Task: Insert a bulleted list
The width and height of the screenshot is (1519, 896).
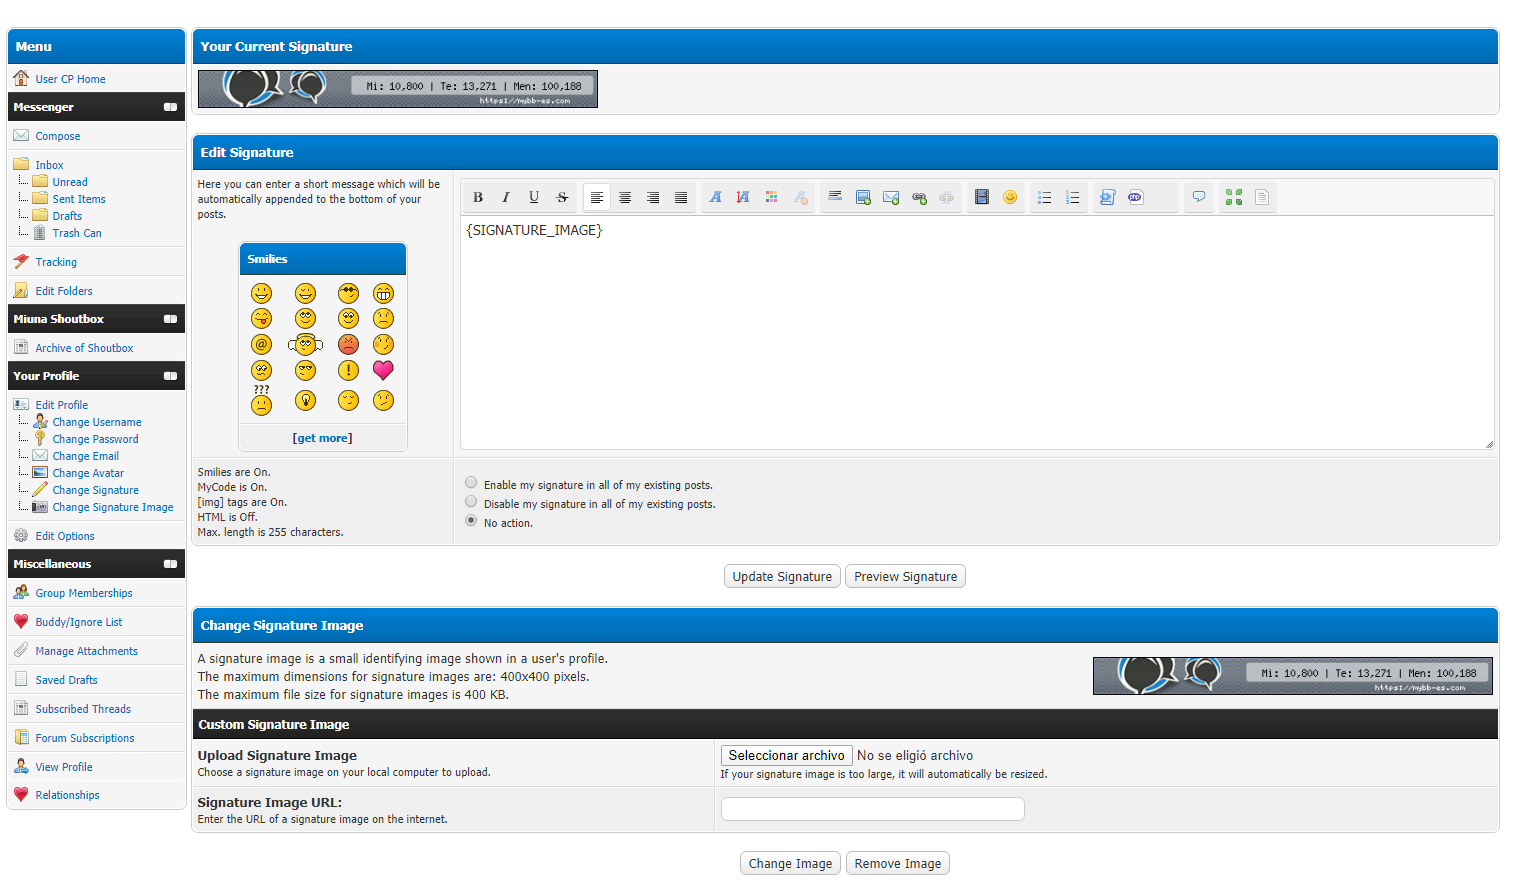Action: point(1044,198)
